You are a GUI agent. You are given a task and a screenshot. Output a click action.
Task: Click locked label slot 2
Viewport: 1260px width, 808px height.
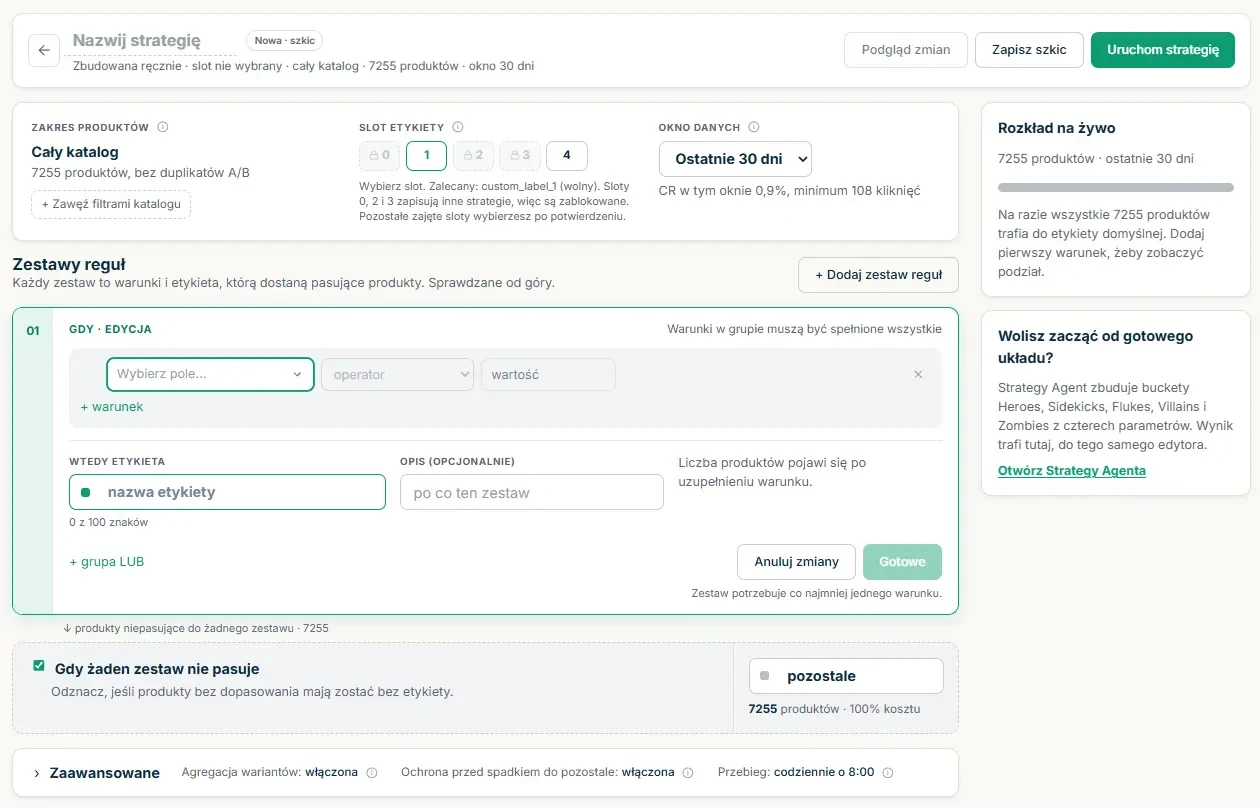(x=473, y=156)
